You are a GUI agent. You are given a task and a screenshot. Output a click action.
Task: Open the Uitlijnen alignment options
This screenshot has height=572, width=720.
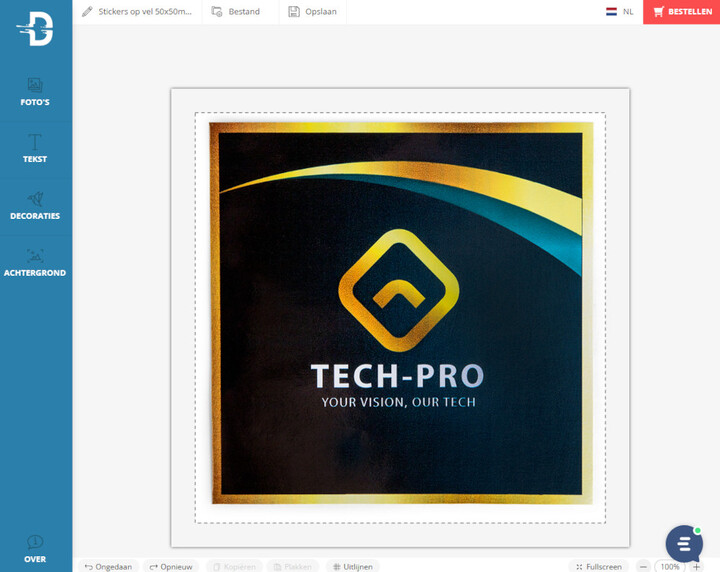tap(351, 566)
